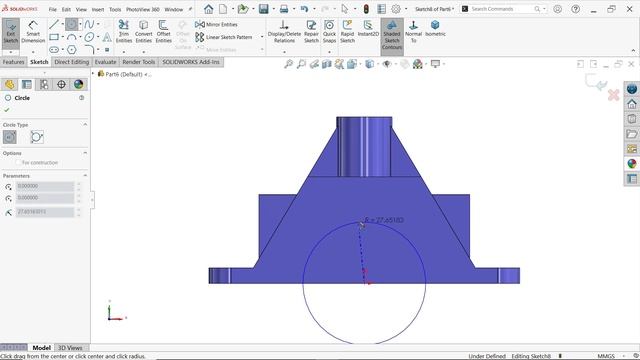Open the Circle tool dropdown arrow
The height and width of the screenshot is (360, 640).
(x=80, y=24)
